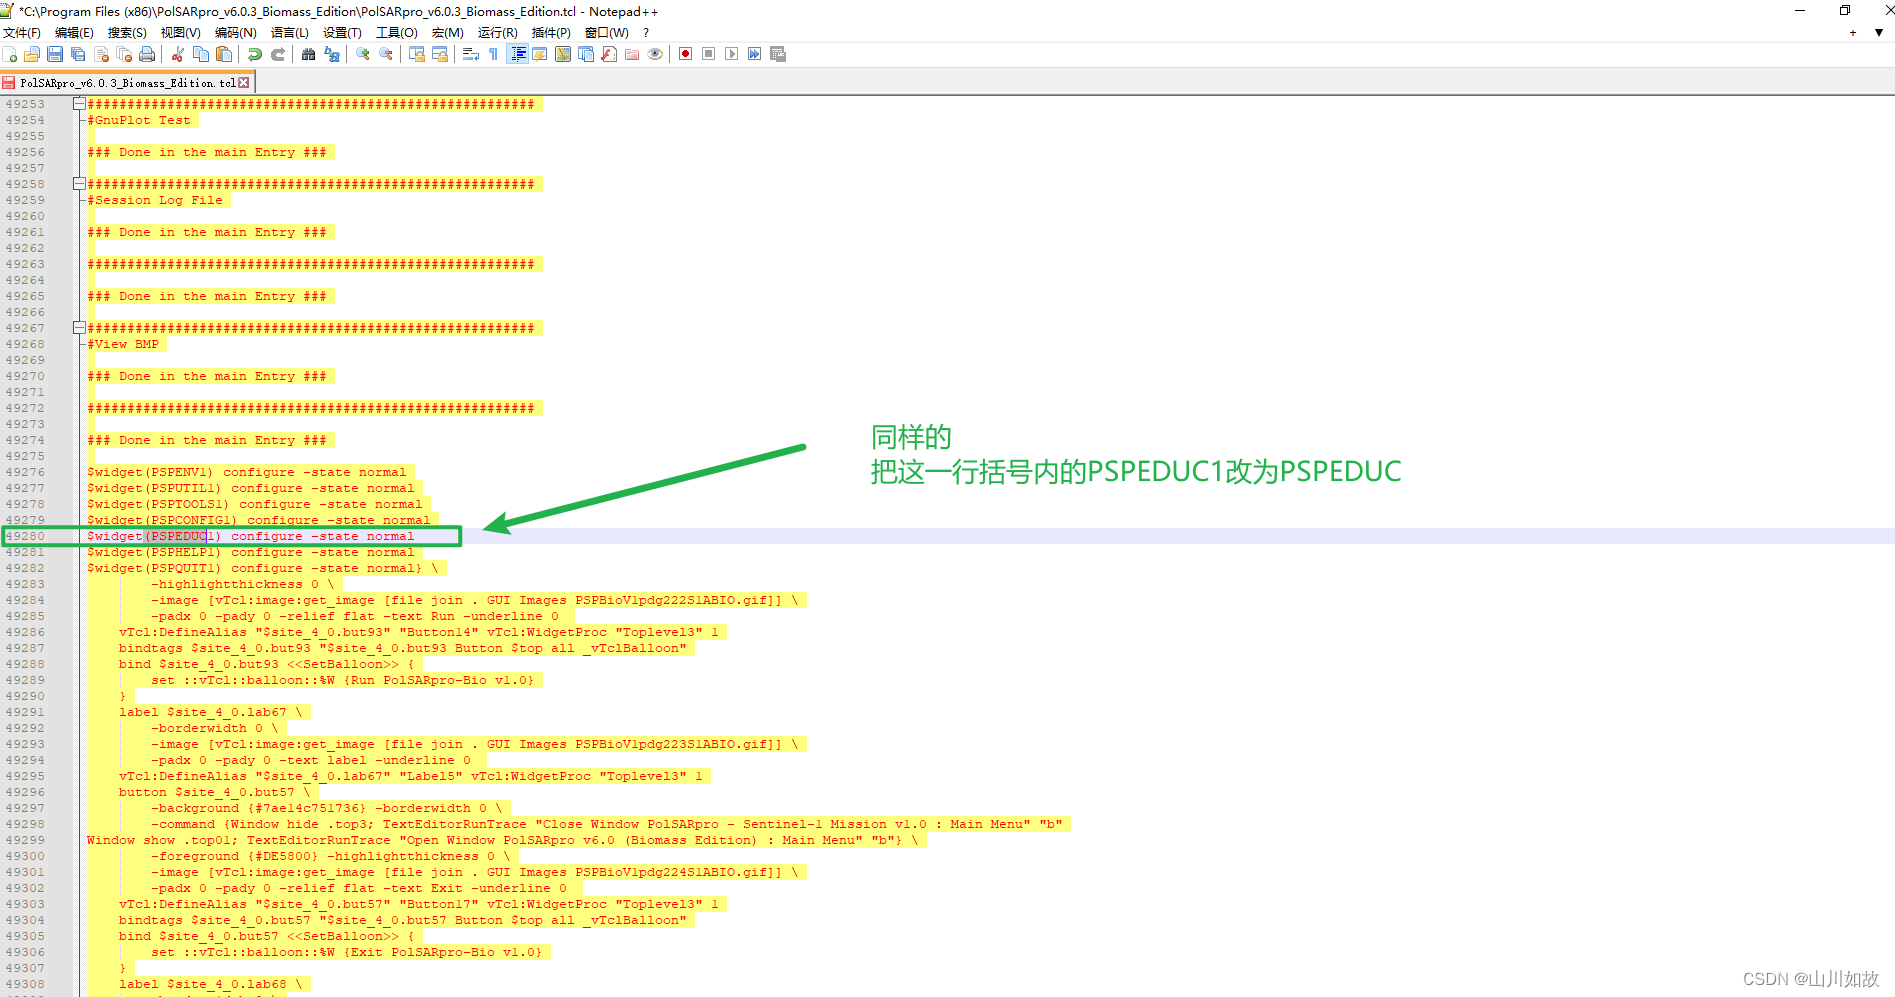1895x997 pixels.
Task: Toggle word wrap in the toolbar
Action: coord(471,54)
